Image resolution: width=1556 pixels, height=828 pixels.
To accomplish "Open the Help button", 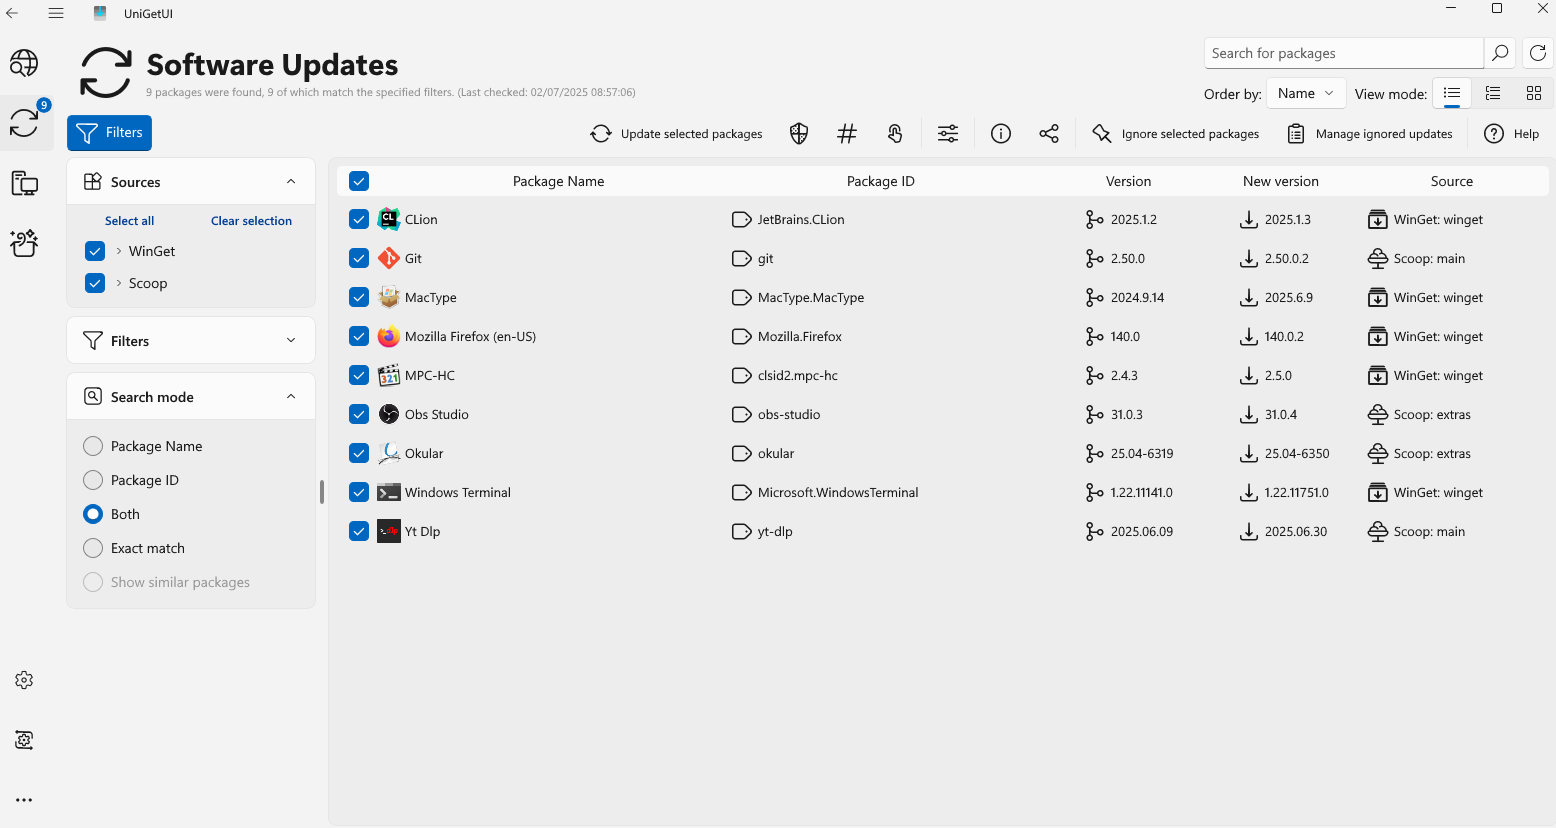I will 1511,133.
